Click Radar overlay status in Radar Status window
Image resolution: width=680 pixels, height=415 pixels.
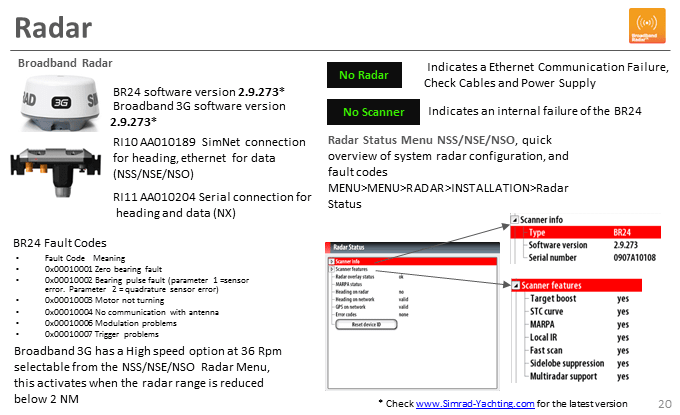(x=370, y=277)
